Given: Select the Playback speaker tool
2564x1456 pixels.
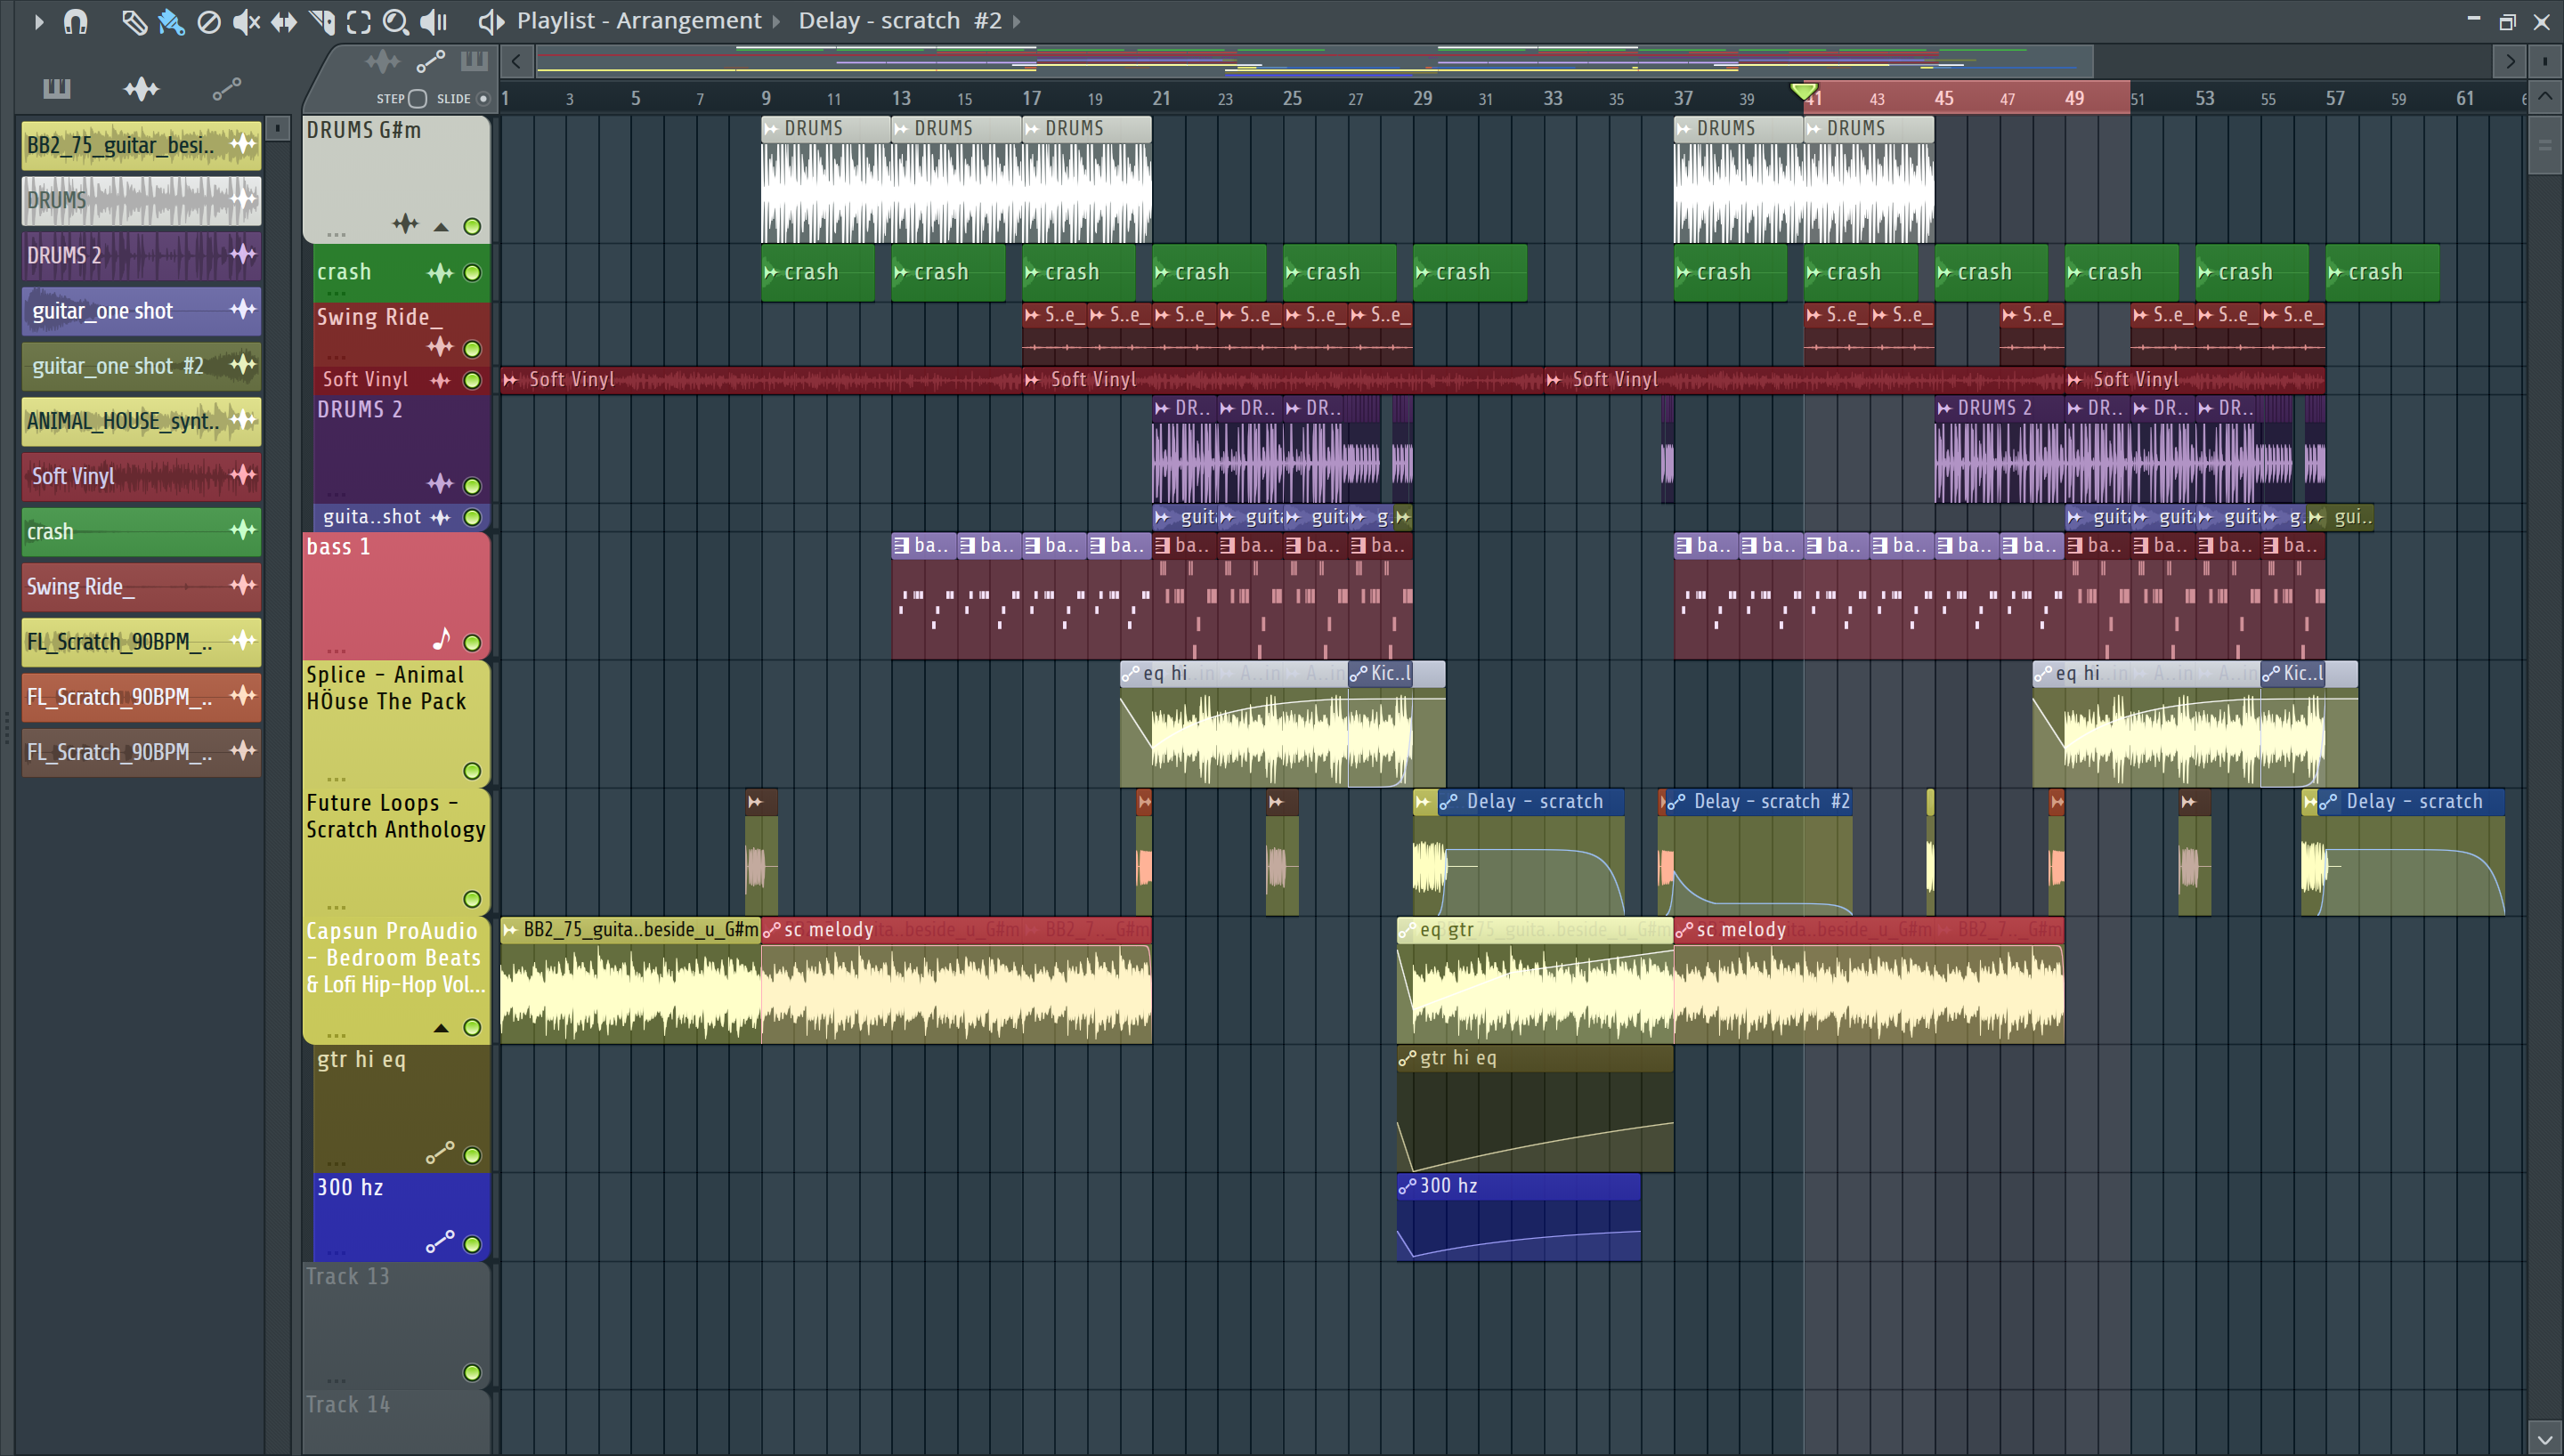Looking at the screenshot, I should click(434, 21).
